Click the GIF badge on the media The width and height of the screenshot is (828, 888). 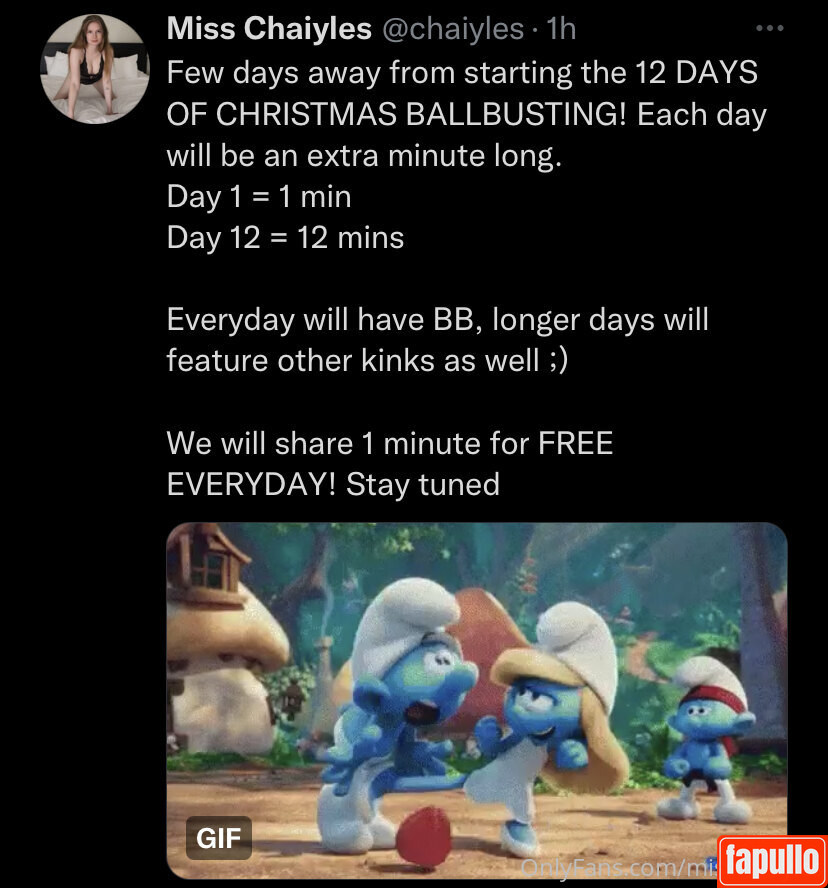point(219,838)
